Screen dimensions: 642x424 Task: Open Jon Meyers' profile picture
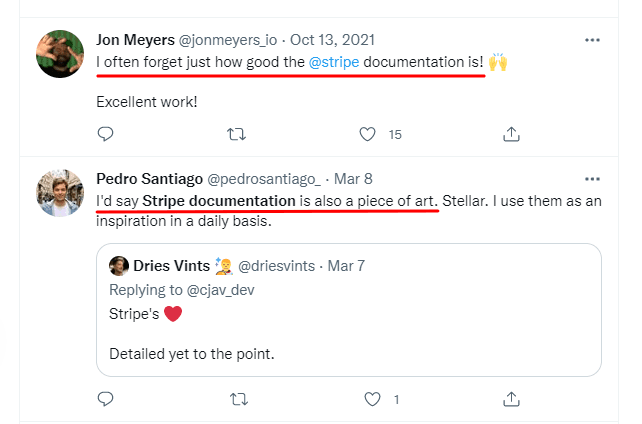(59, 54)
